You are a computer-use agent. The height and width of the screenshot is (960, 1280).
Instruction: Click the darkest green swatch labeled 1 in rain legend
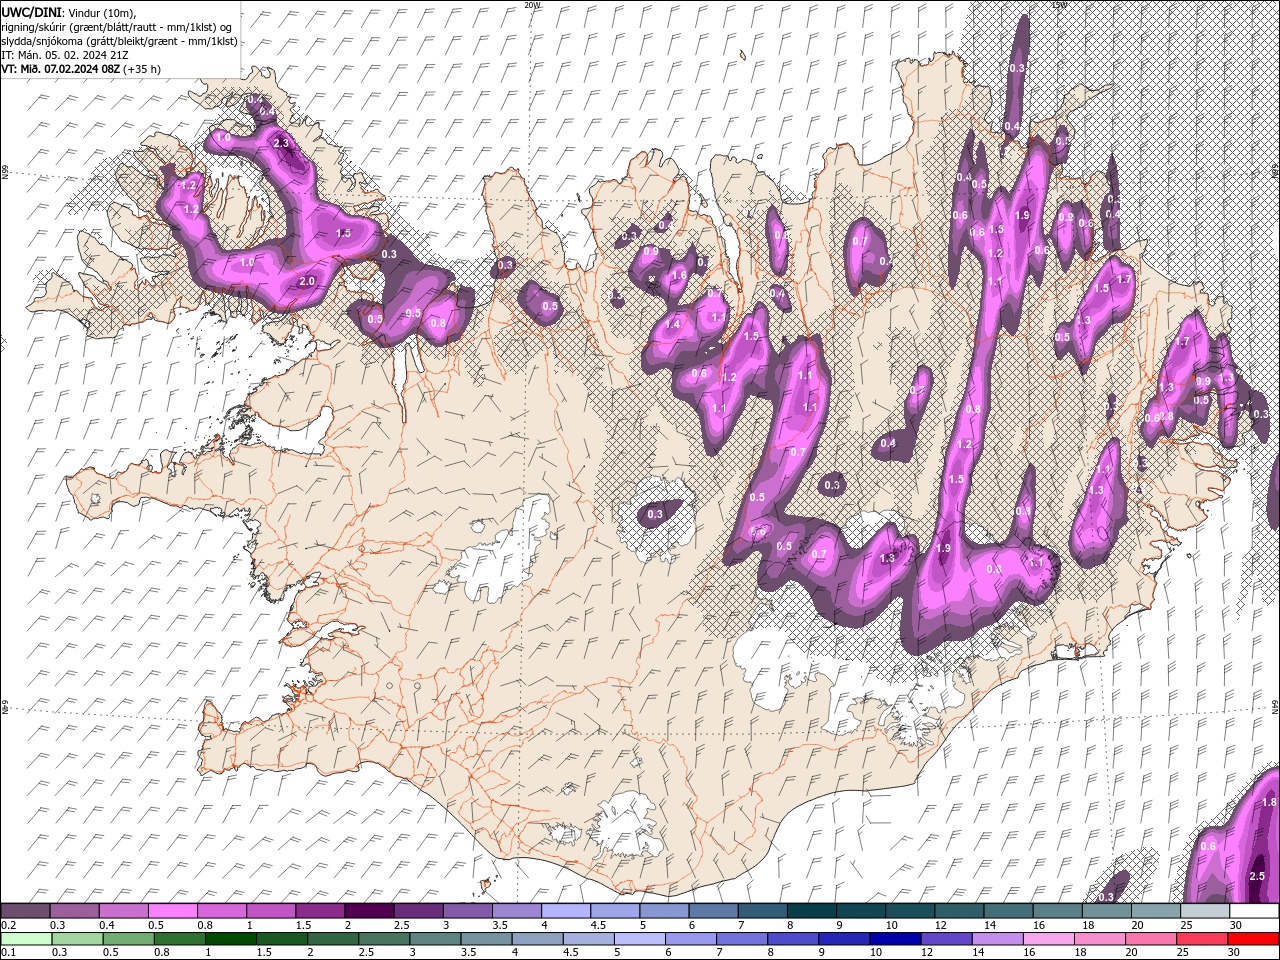tap(230, 939)
